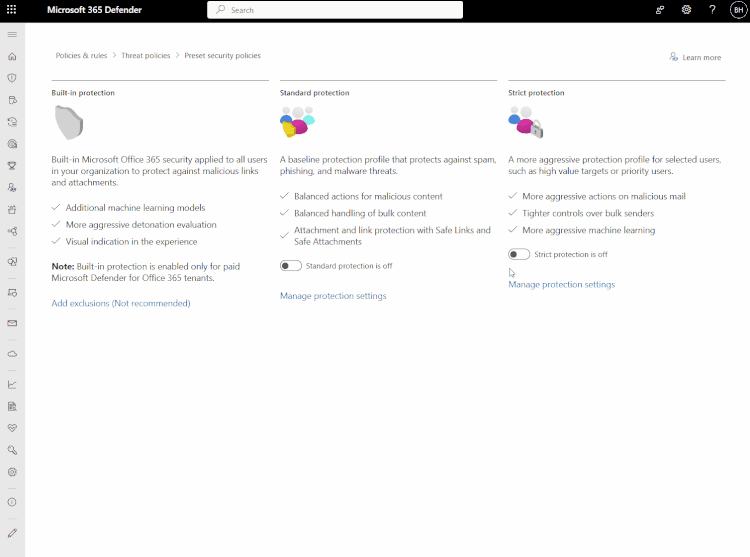750x557 pixels.
Task: Click the Strict protection lock image
Action: point(526,122)
